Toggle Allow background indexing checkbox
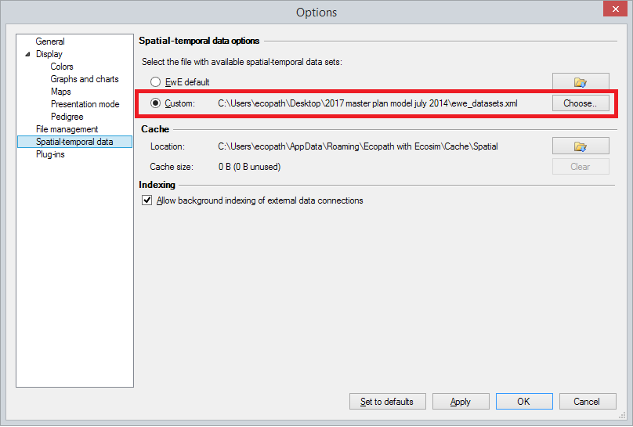This screenshot has width=633, height=427. [x=147, y=201]
